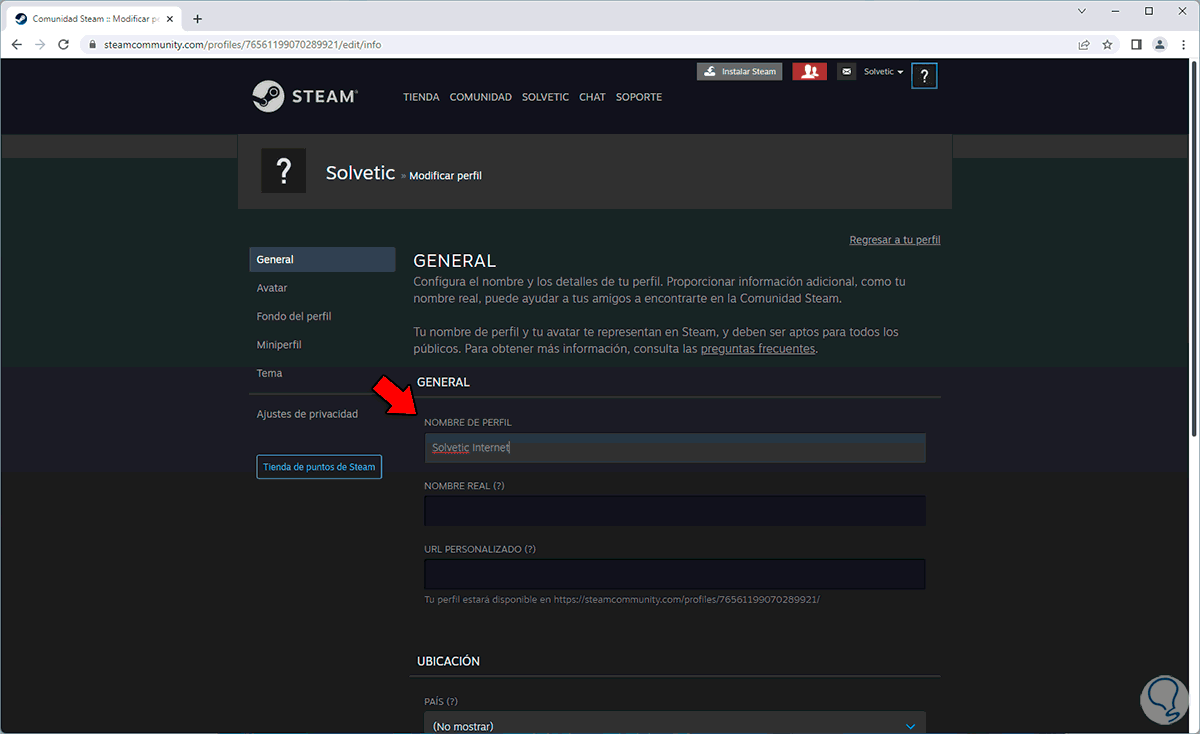Open the SOPORTE menu
Screen dimensions: 1200x734
[639, 97]
